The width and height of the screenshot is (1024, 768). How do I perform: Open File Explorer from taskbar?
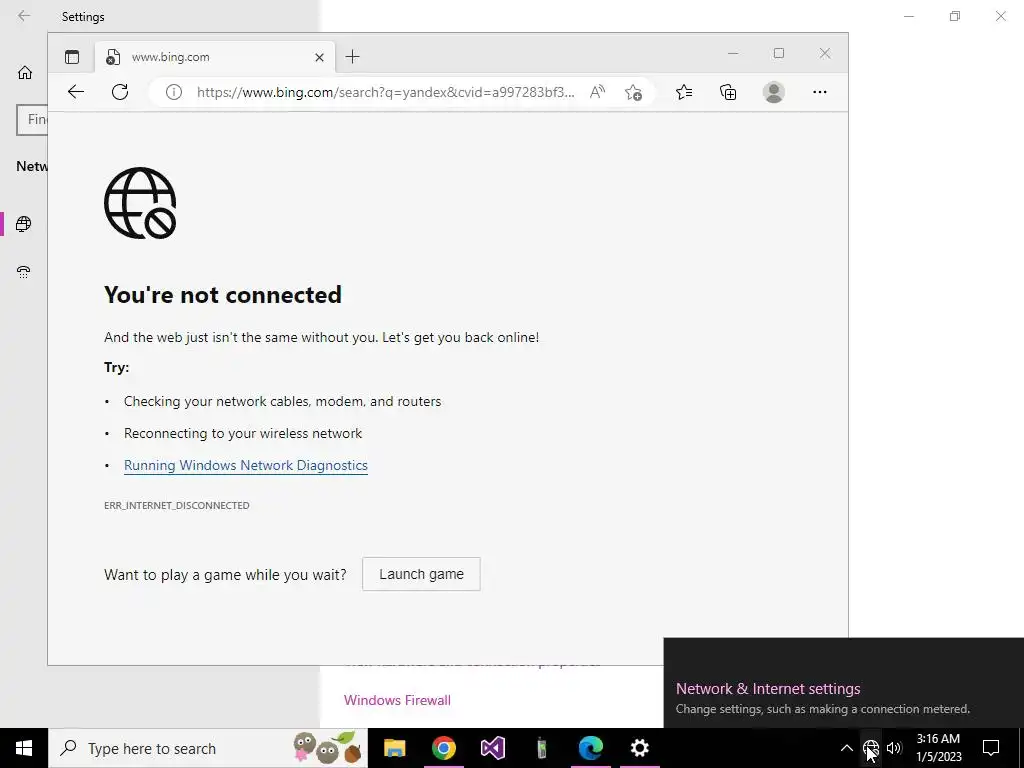[x=394, y=748]
